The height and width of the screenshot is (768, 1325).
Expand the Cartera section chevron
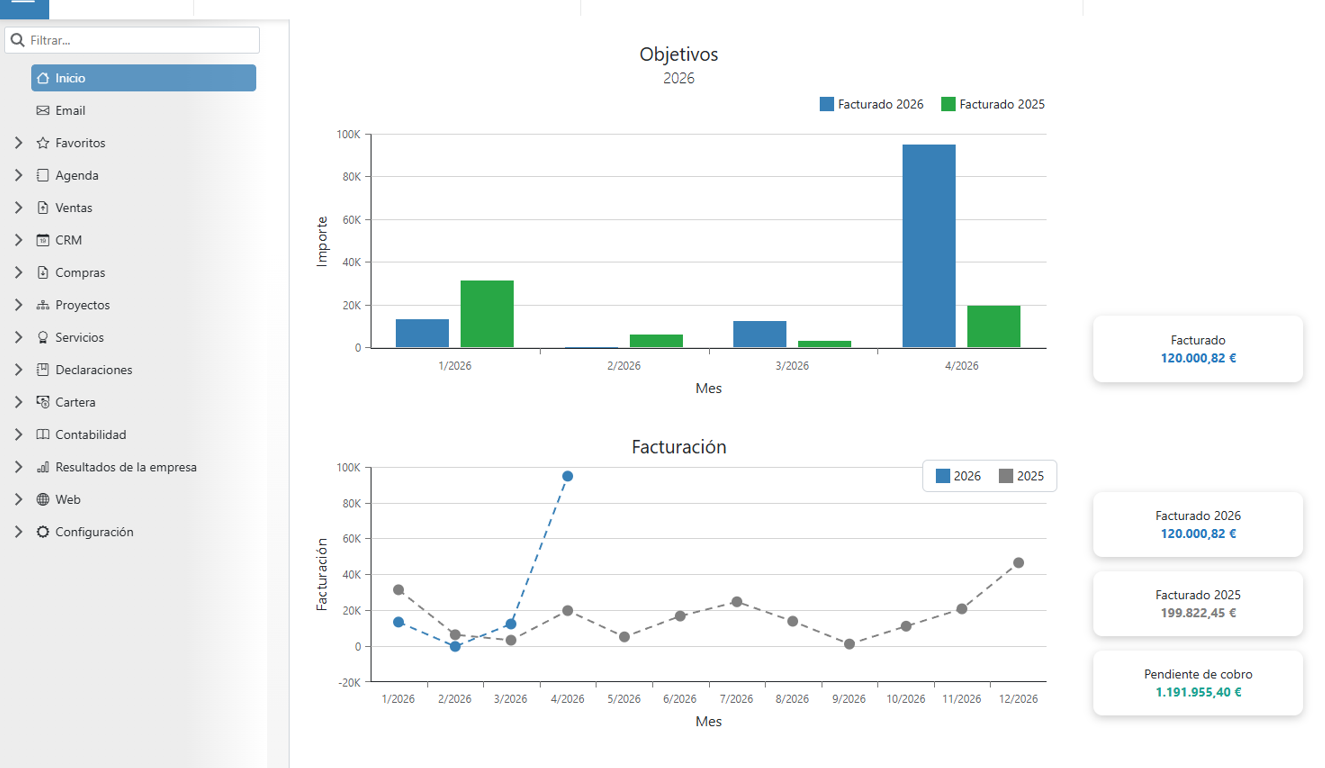18,402
